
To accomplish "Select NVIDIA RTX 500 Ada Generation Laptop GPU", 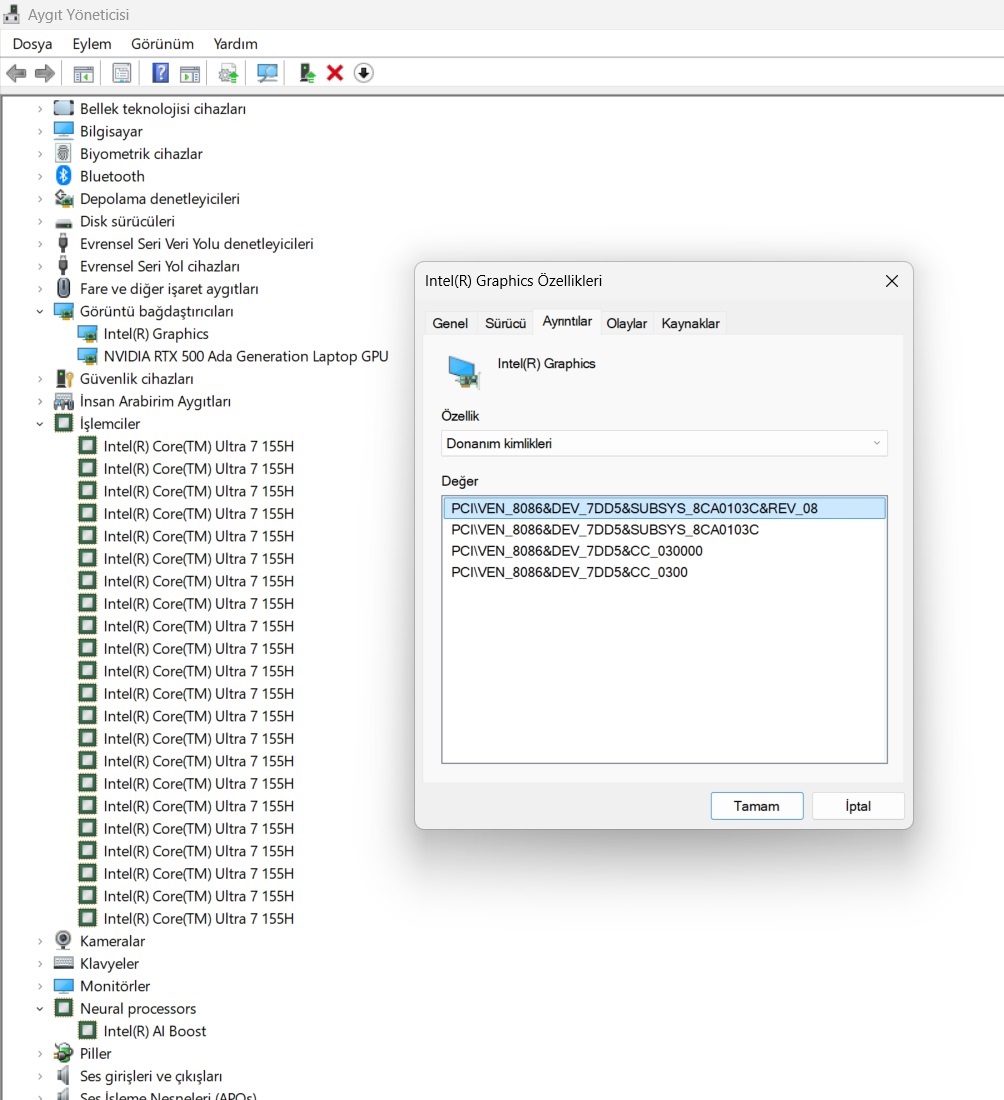I will (x=246, y=356).
